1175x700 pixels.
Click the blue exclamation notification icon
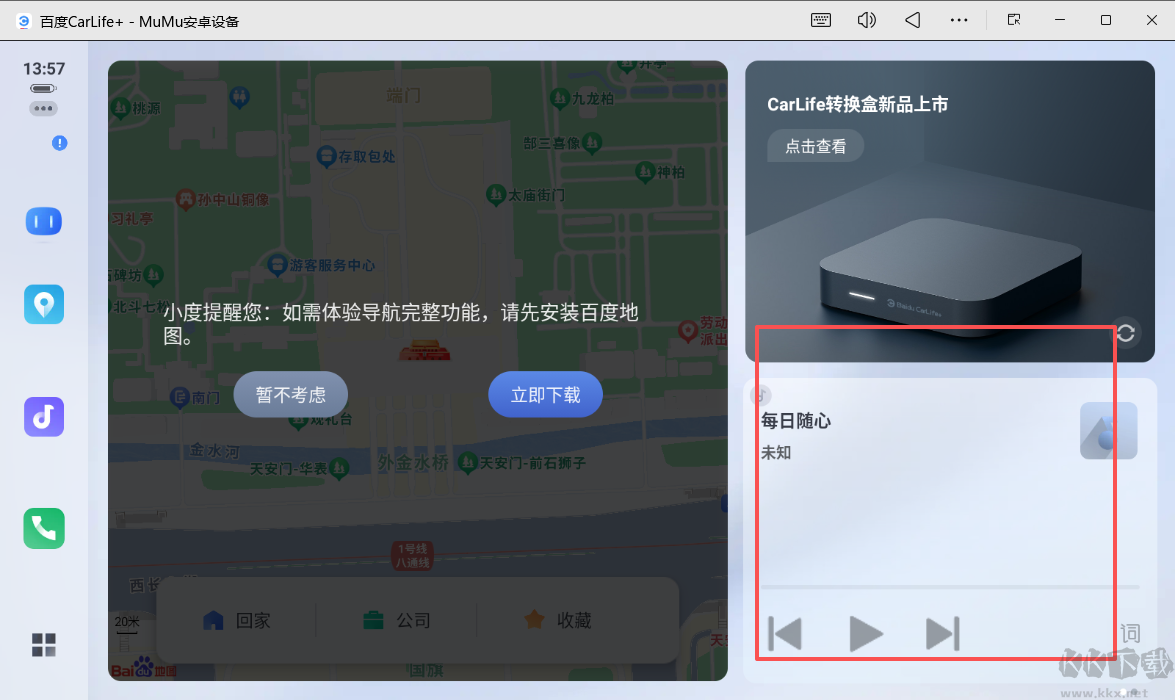click(59, 143)
